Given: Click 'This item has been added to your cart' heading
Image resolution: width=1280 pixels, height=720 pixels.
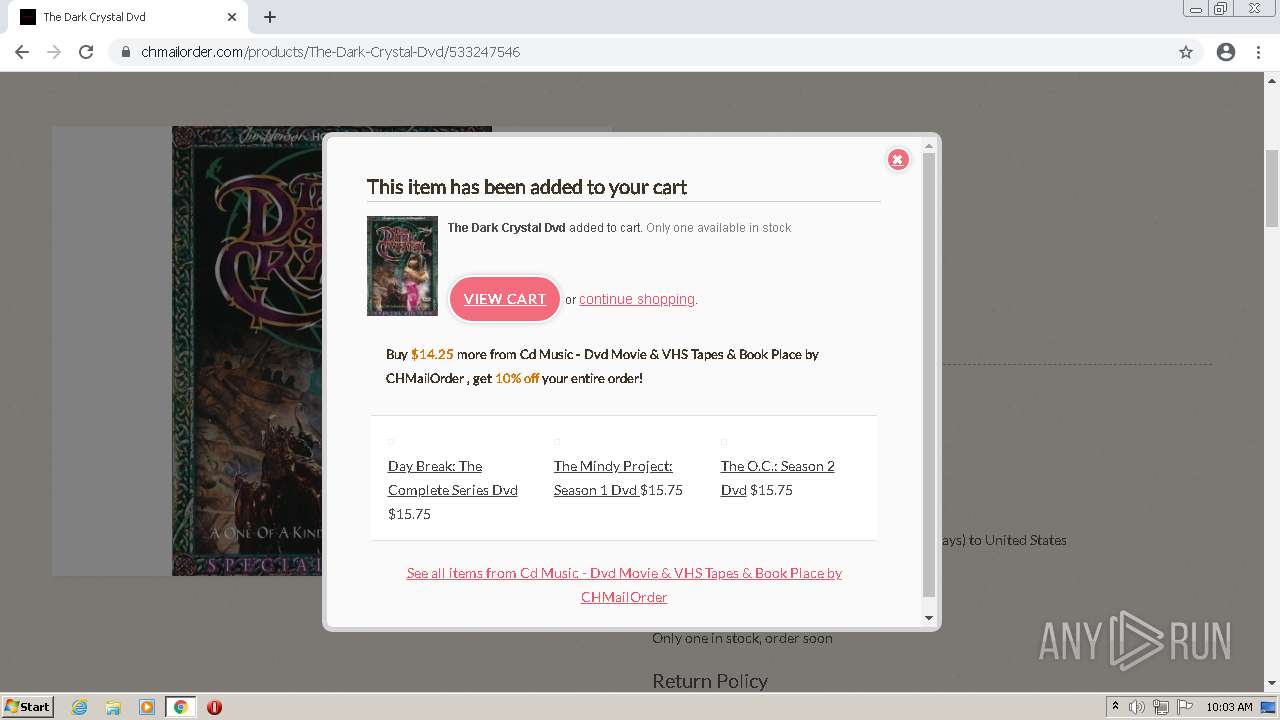Looking at the screenshot, I should click(x=527, y=187).
